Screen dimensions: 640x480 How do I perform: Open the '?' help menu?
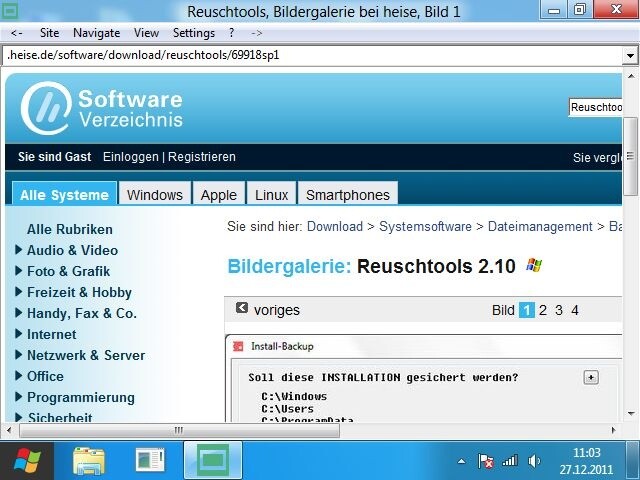click(x=231, y=33)
